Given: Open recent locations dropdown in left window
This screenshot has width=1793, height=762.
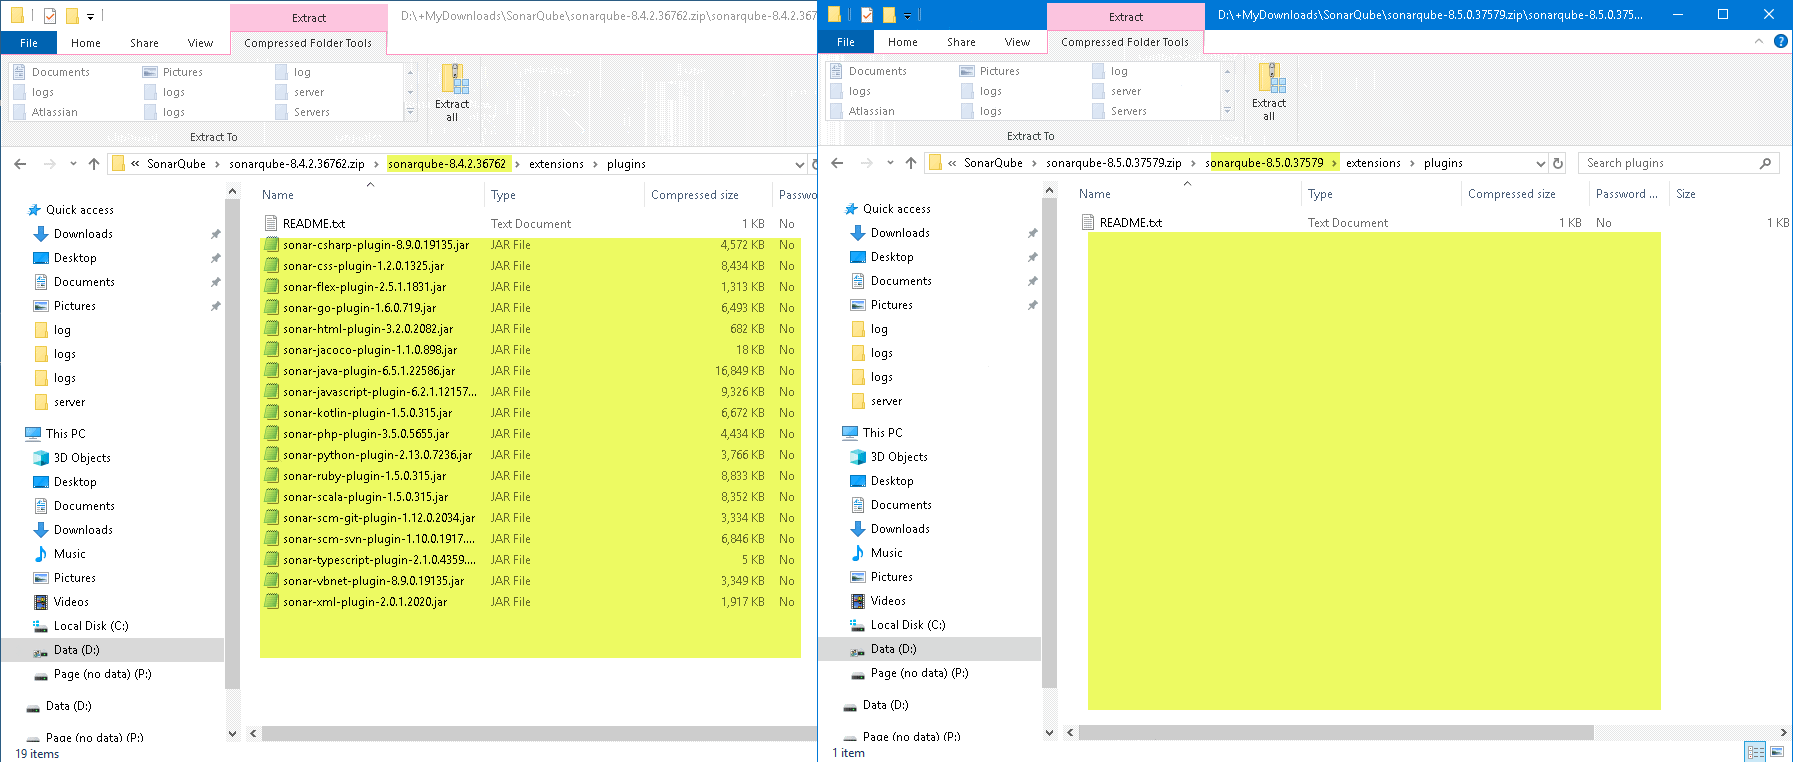Looking at the screenshot, I should coord(73,164).
